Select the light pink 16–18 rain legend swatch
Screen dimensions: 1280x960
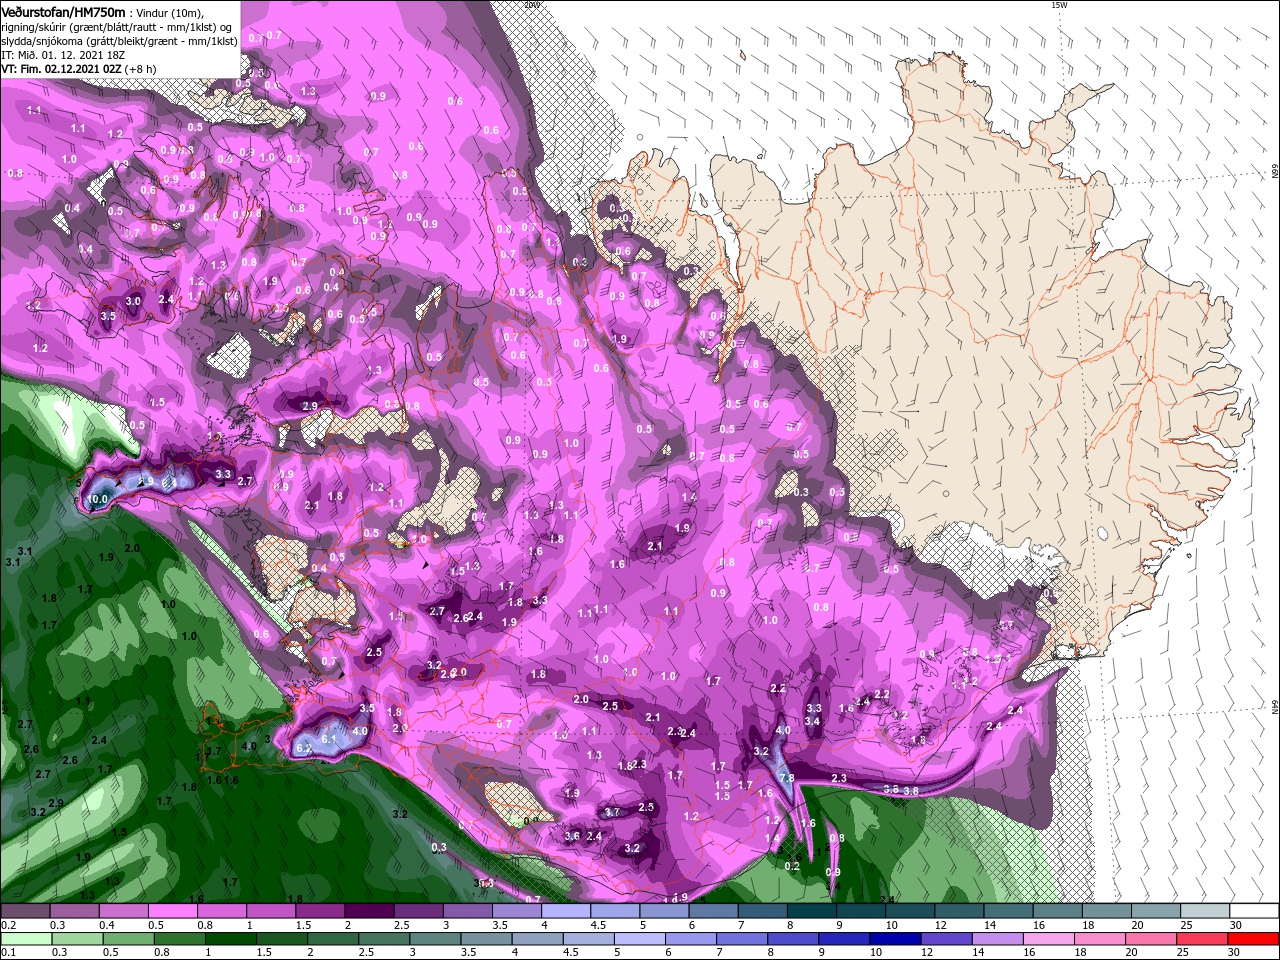tap(1050, 939)
